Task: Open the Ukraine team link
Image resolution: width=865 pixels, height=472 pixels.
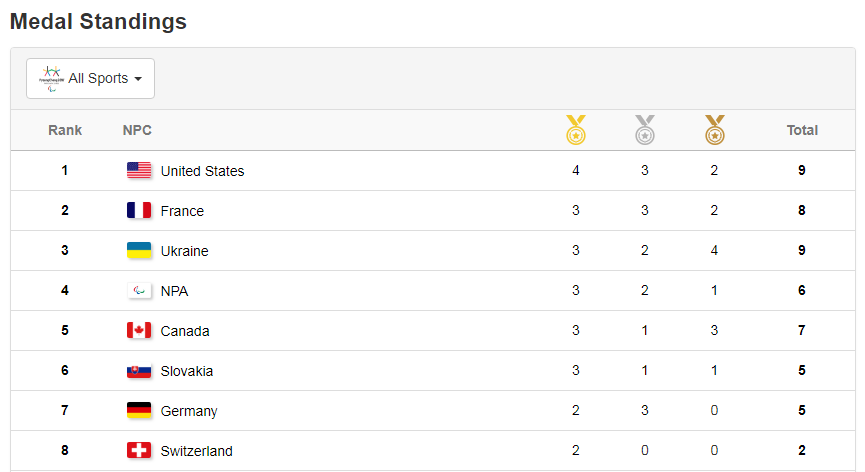Action: click(x=184, y=251)
